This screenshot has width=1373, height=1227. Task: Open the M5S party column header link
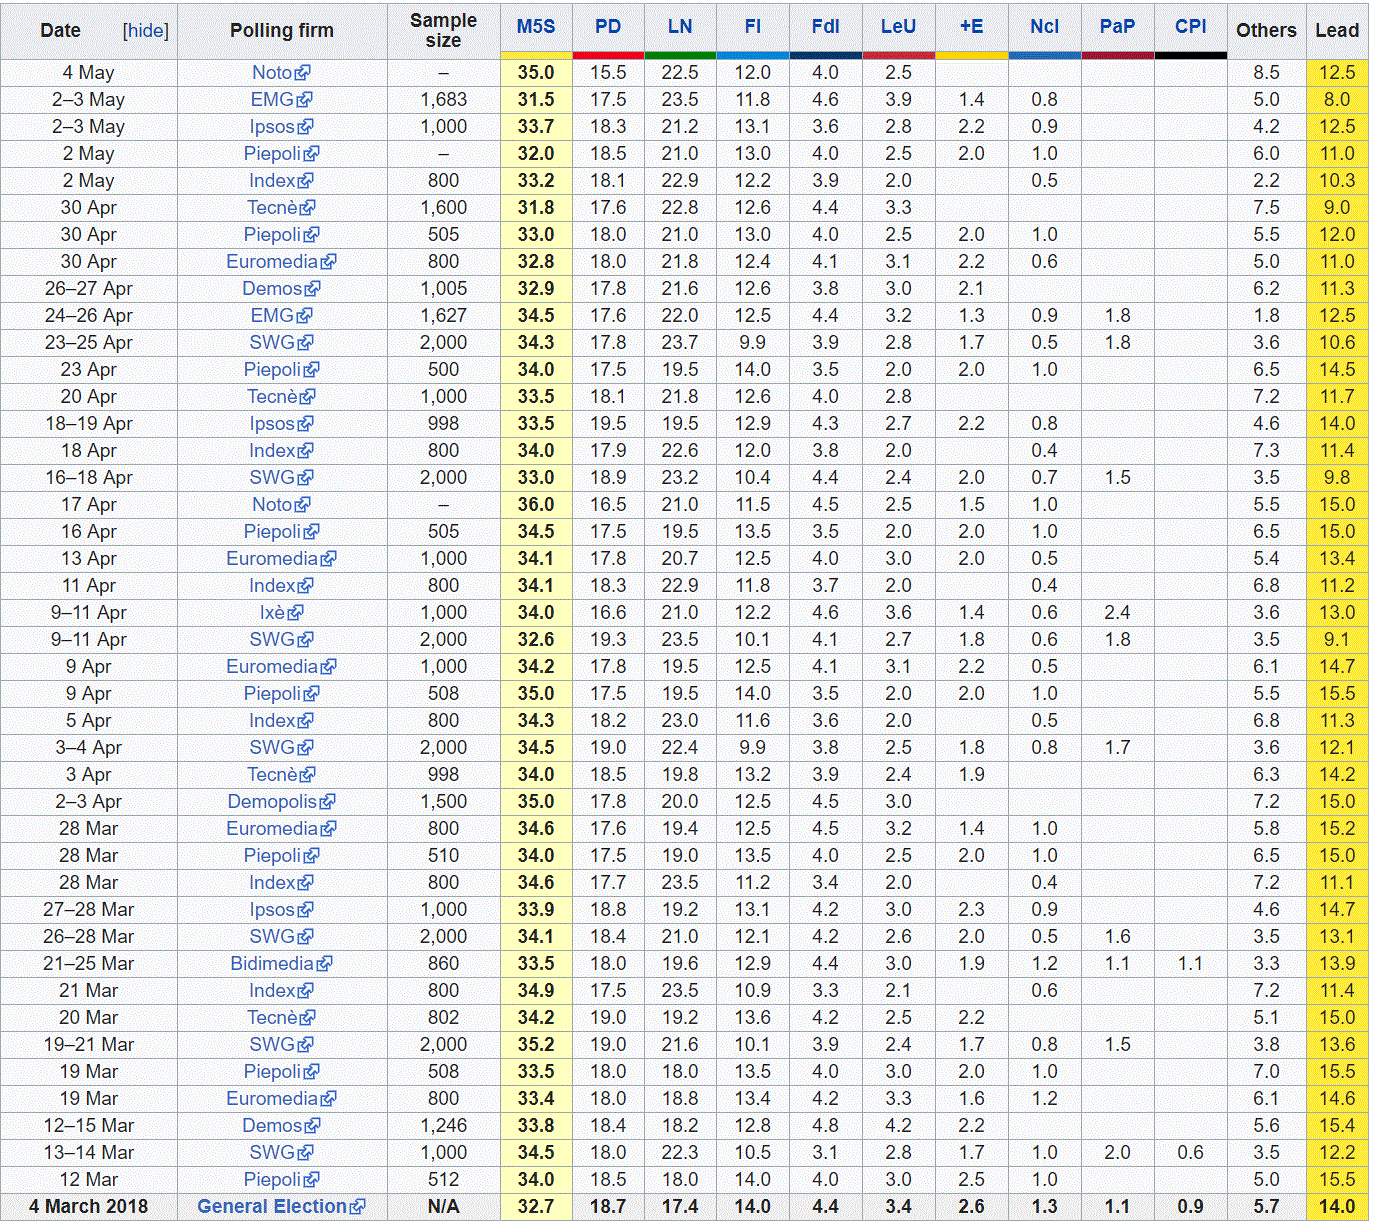536,27
